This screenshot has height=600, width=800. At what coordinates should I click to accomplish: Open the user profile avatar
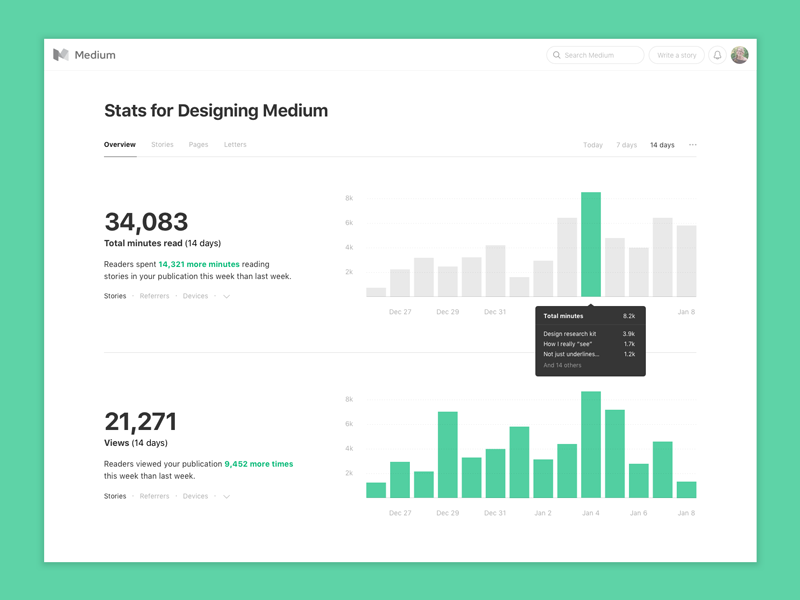click(x=739, y=55)
